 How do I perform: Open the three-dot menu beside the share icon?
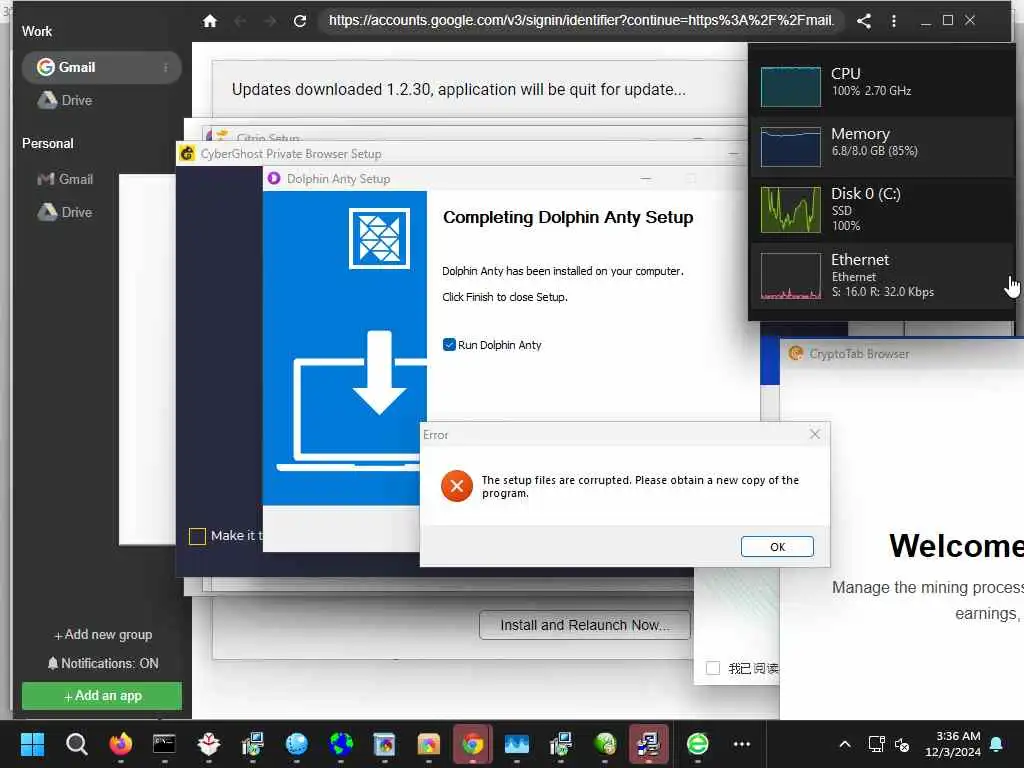point(893,21)
